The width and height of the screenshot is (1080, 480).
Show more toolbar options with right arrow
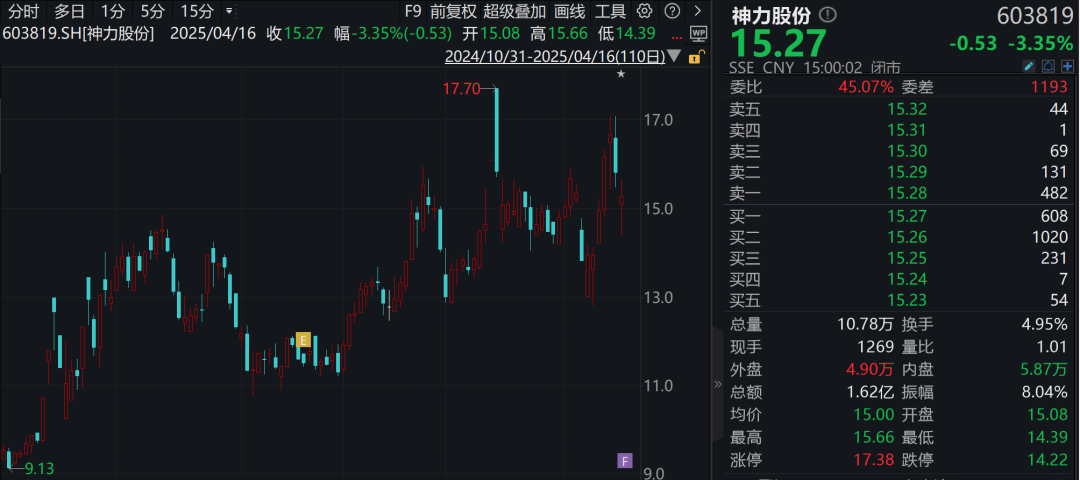click(x=698, y=11)
